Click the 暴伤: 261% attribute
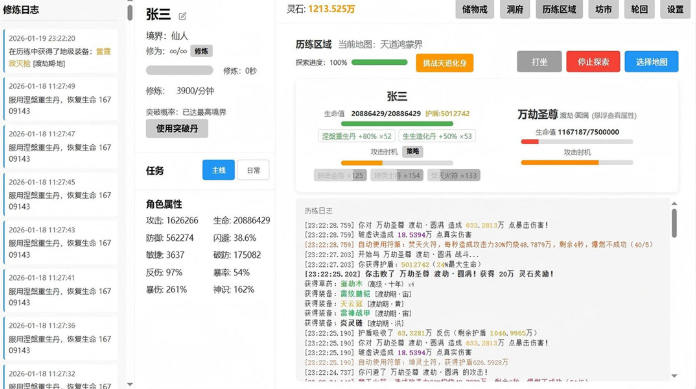Image resolution: width=696 pixels, height=389 pixels. (166, 290)
